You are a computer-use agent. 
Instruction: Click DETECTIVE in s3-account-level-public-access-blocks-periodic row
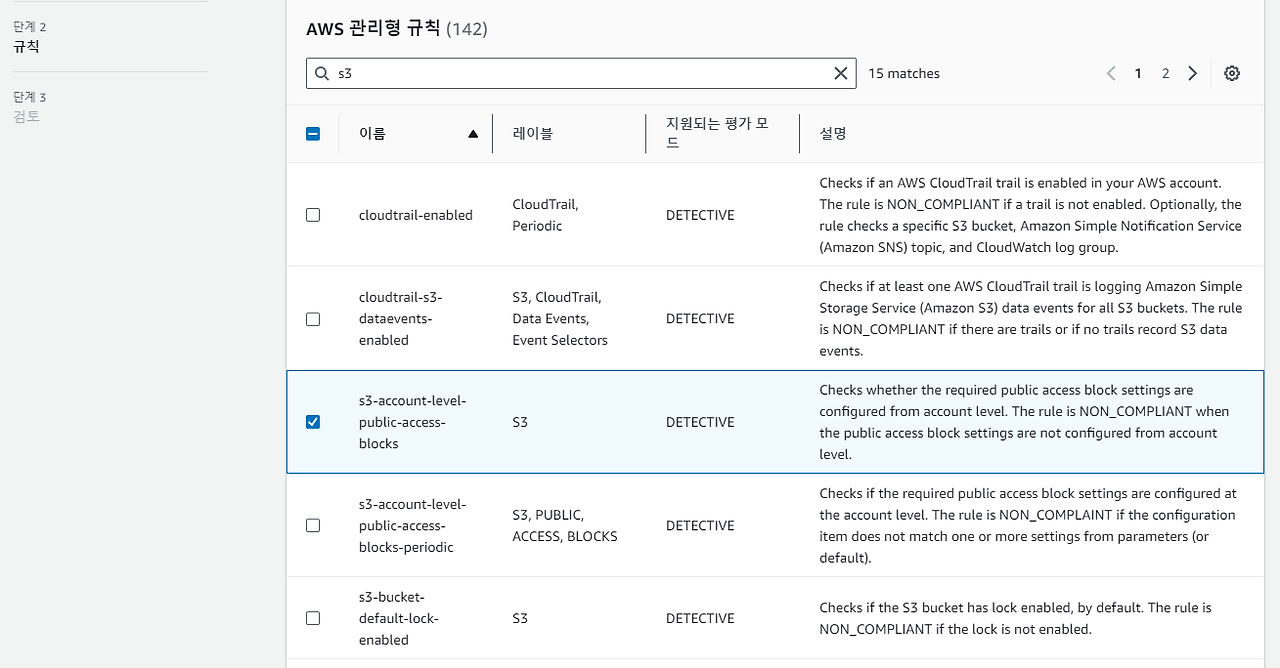click(x=700, y=525)
